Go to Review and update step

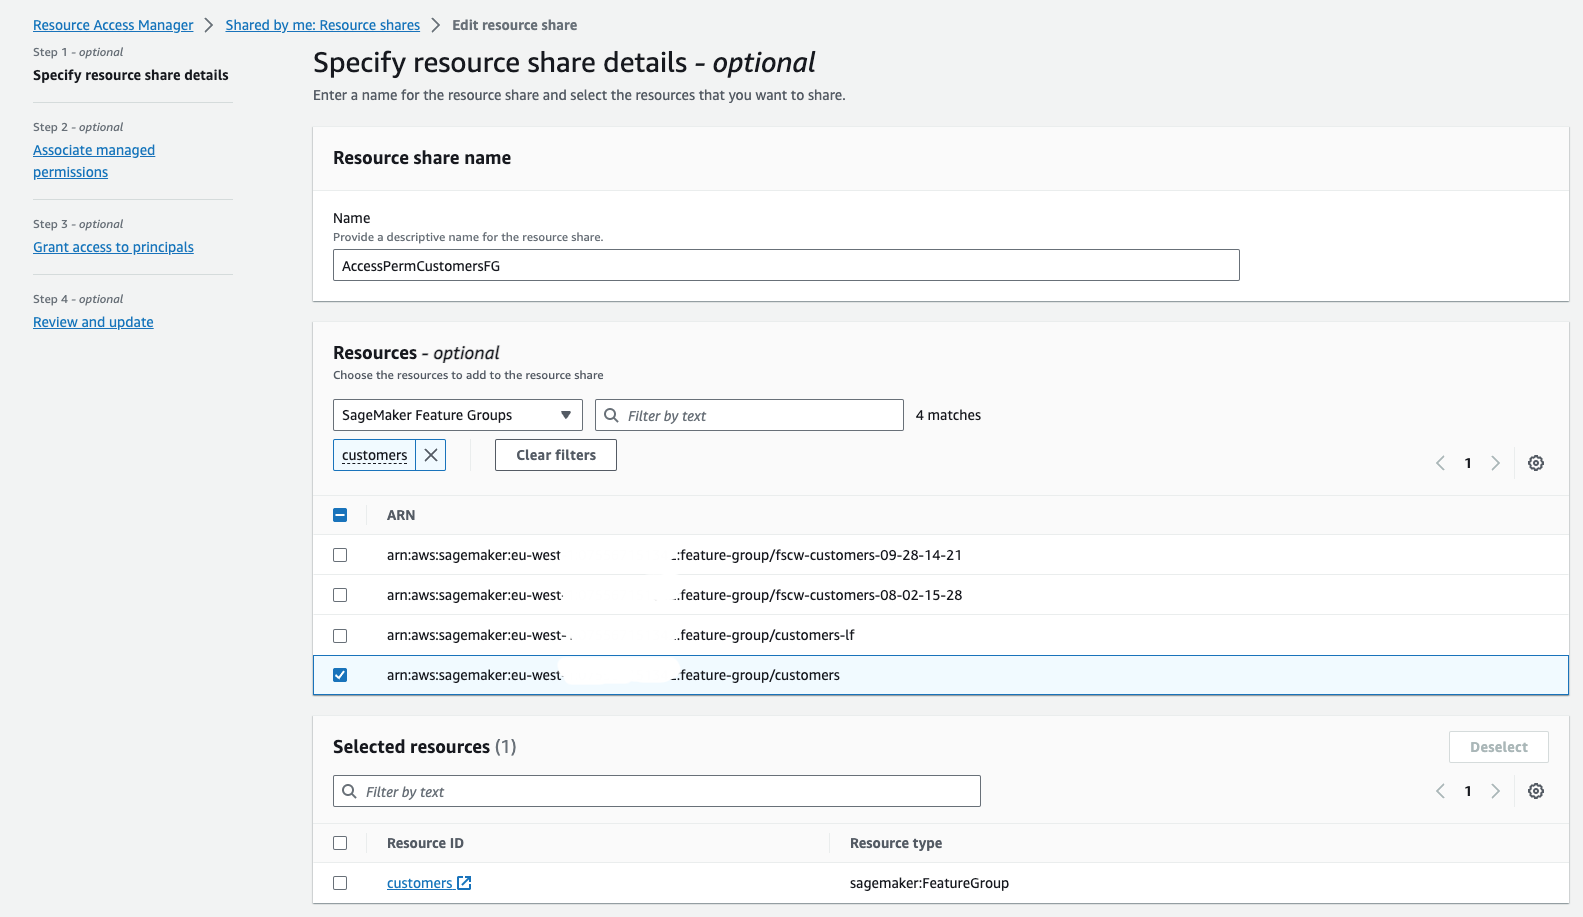tap(93, 322)
